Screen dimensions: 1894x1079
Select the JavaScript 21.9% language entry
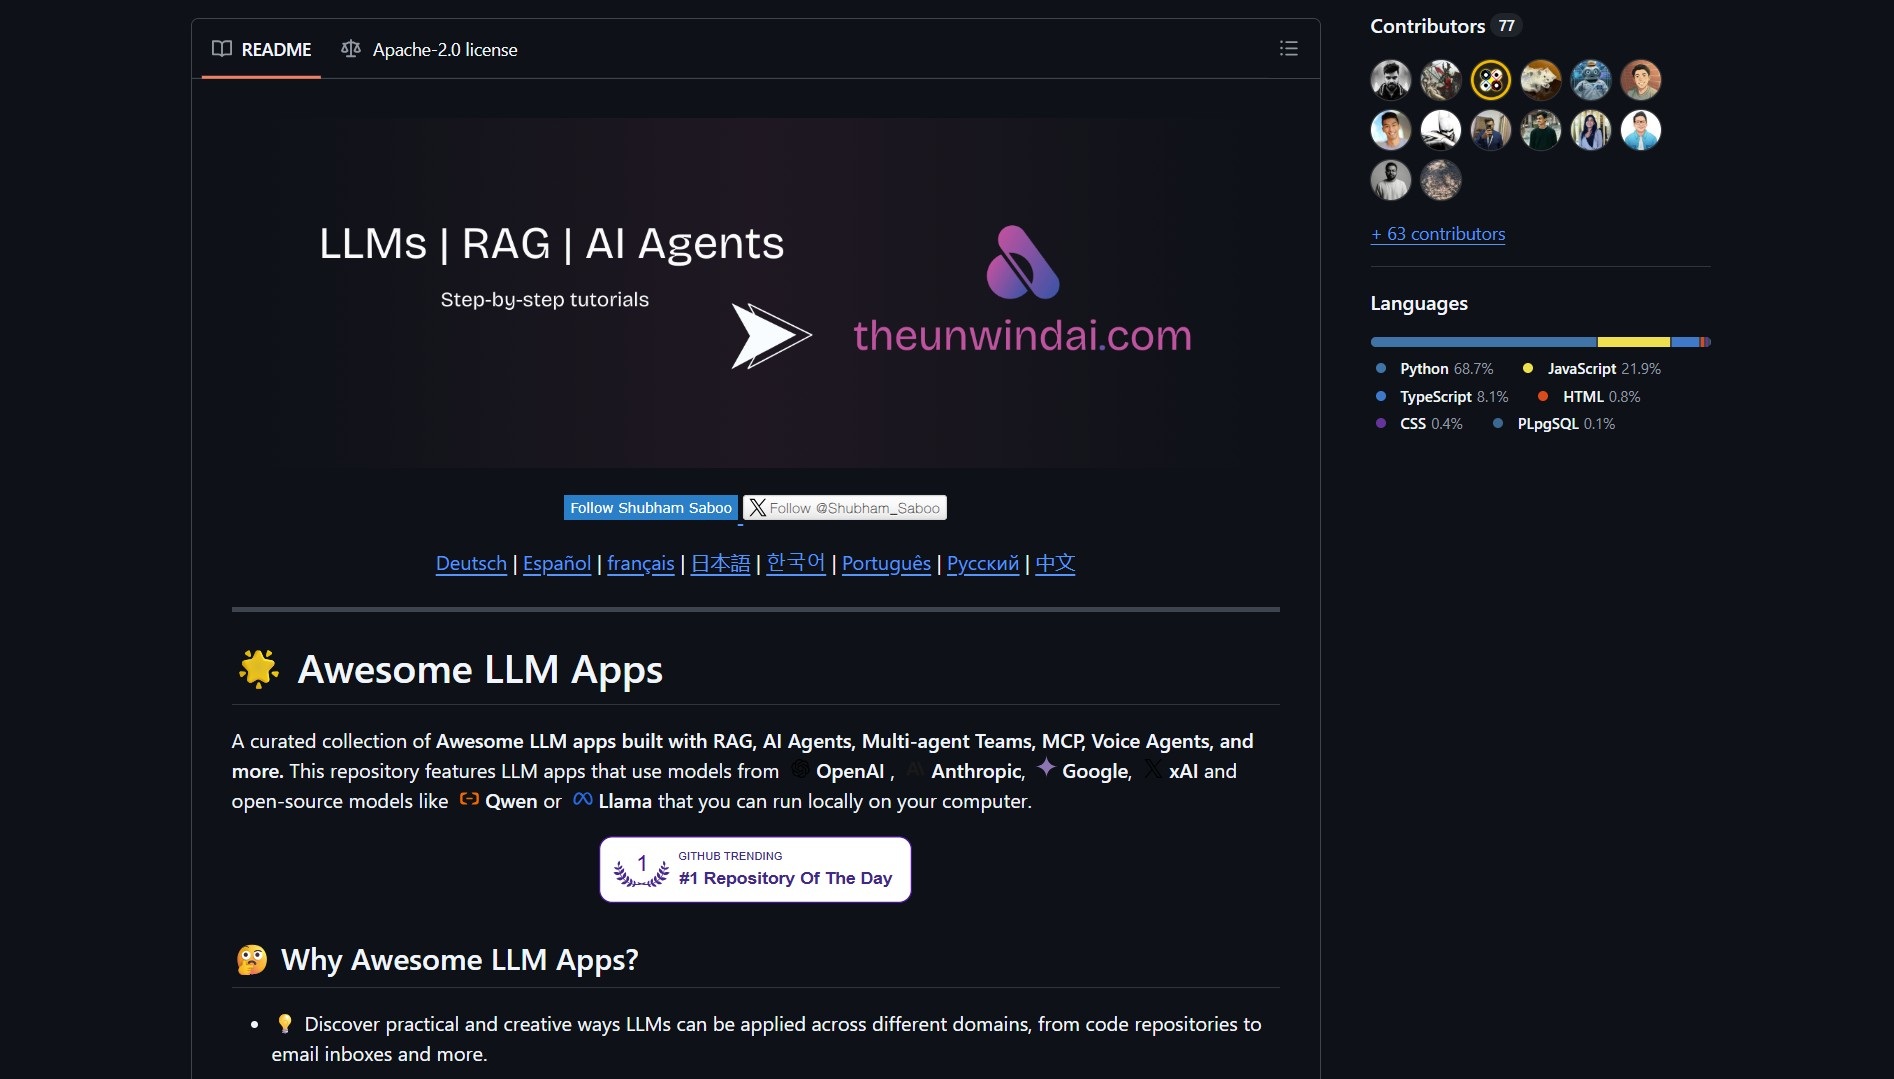pyautogui.click(x=1592, y=369)
